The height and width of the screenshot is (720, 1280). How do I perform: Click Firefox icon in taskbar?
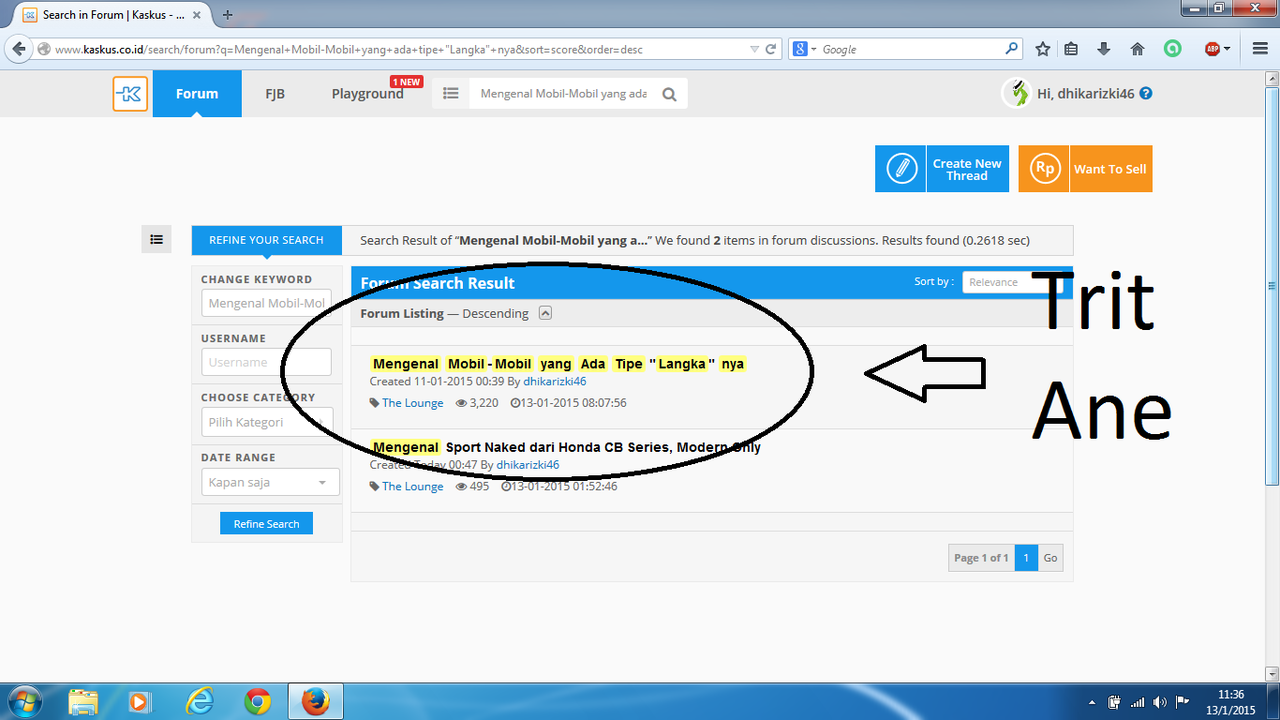coord(315,702)
